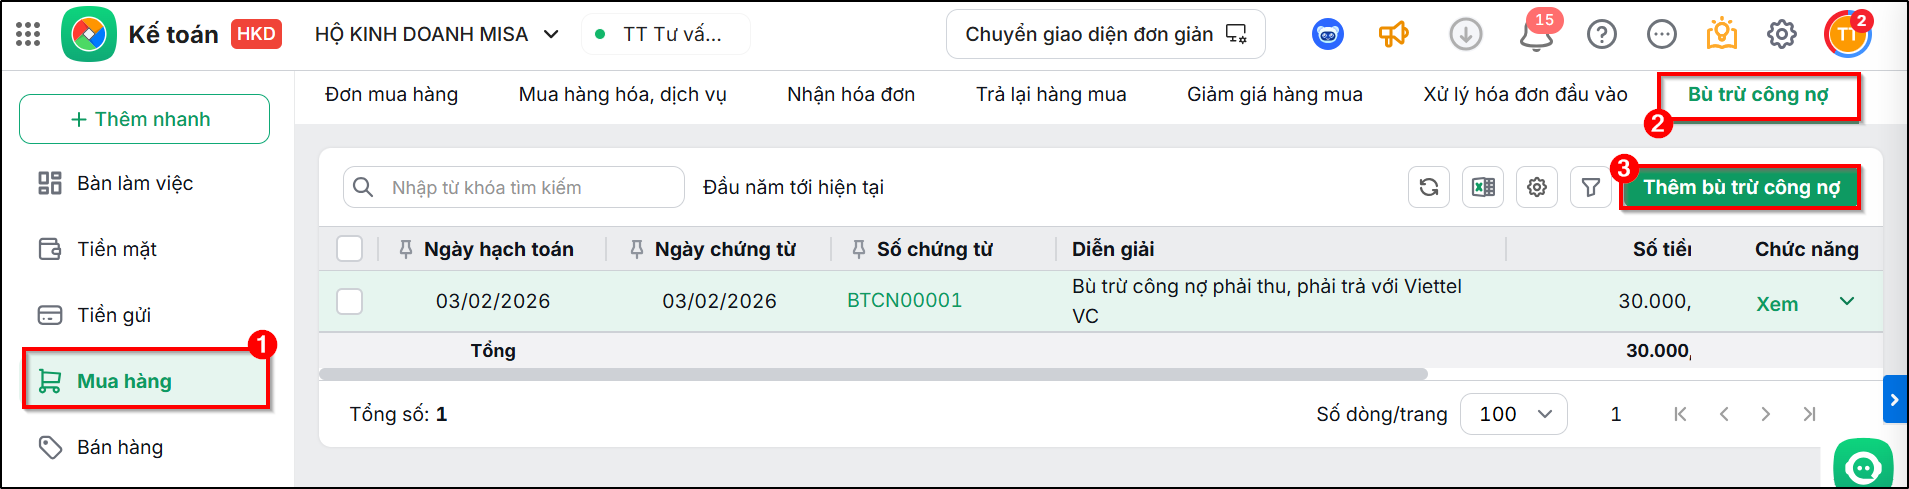The image size is (1909, 489).
Task: Click the help question mark icon
Action: 1602,35
